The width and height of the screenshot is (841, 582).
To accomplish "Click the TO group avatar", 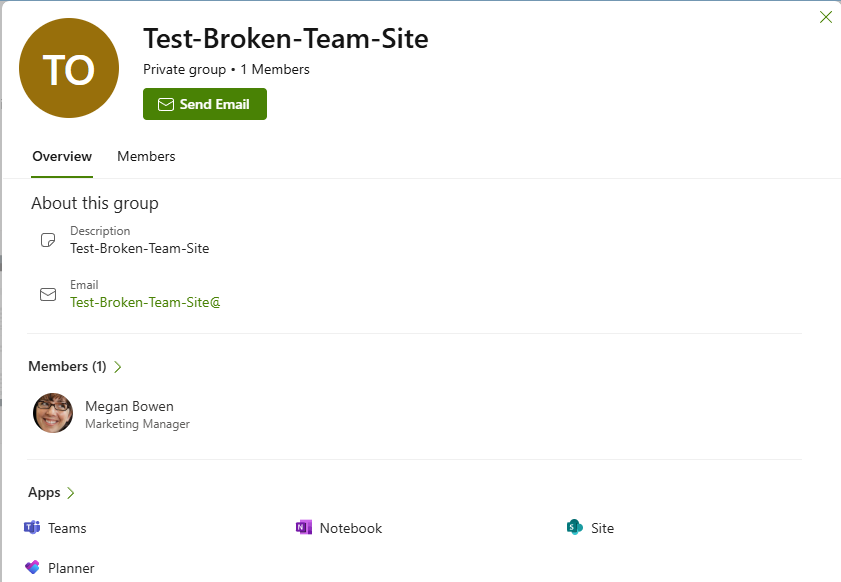I will point(69,68).
